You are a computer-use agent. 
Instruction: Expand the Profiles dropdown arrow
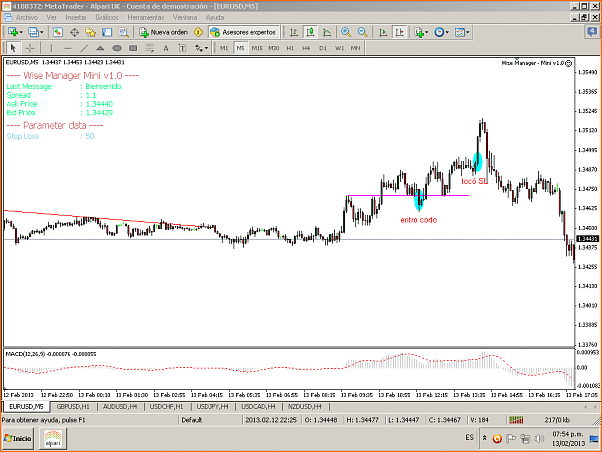pos(41,33)
